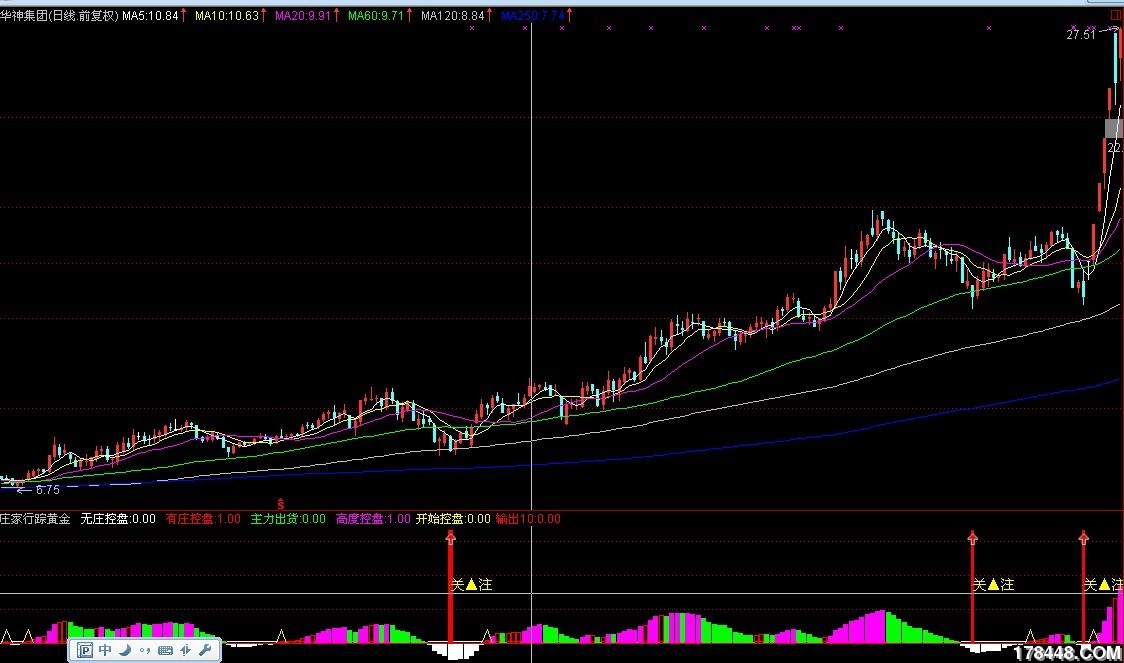Viewport: 1124px width, 663px height.
Task: Click the MA60:9.71 green indicator label
Action: [375, 16]
